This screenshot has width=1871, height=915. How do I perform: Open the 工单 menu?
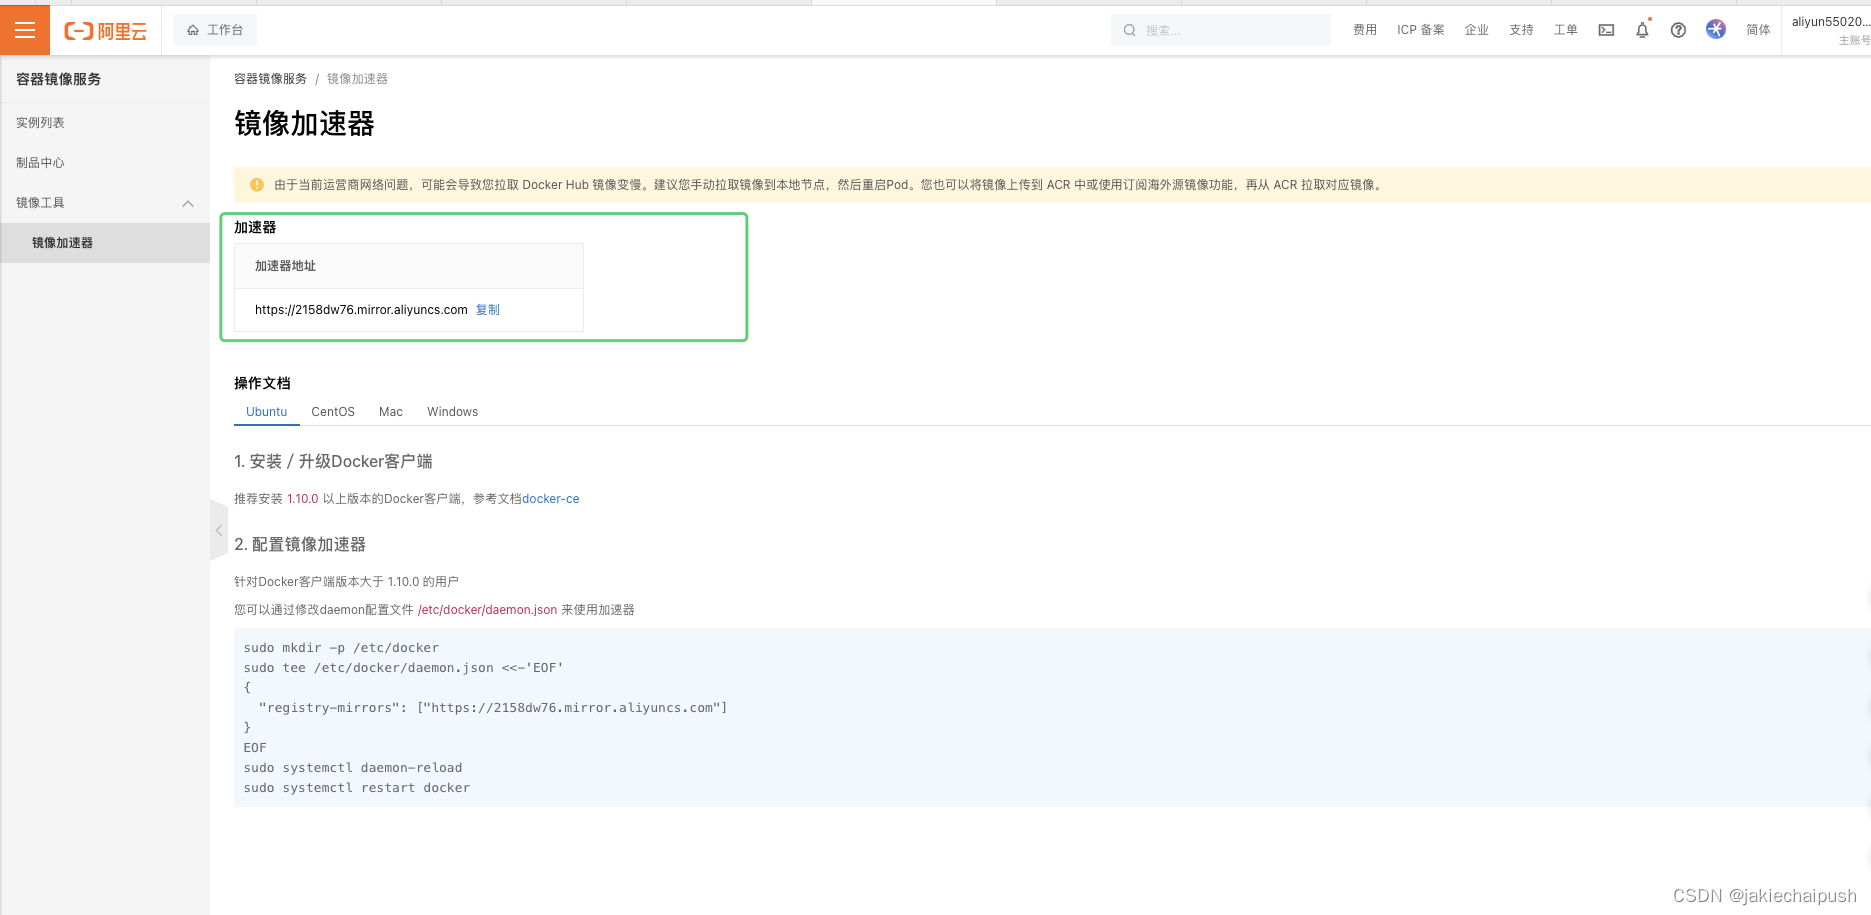pyautogui.click(x=1566, y=30)
